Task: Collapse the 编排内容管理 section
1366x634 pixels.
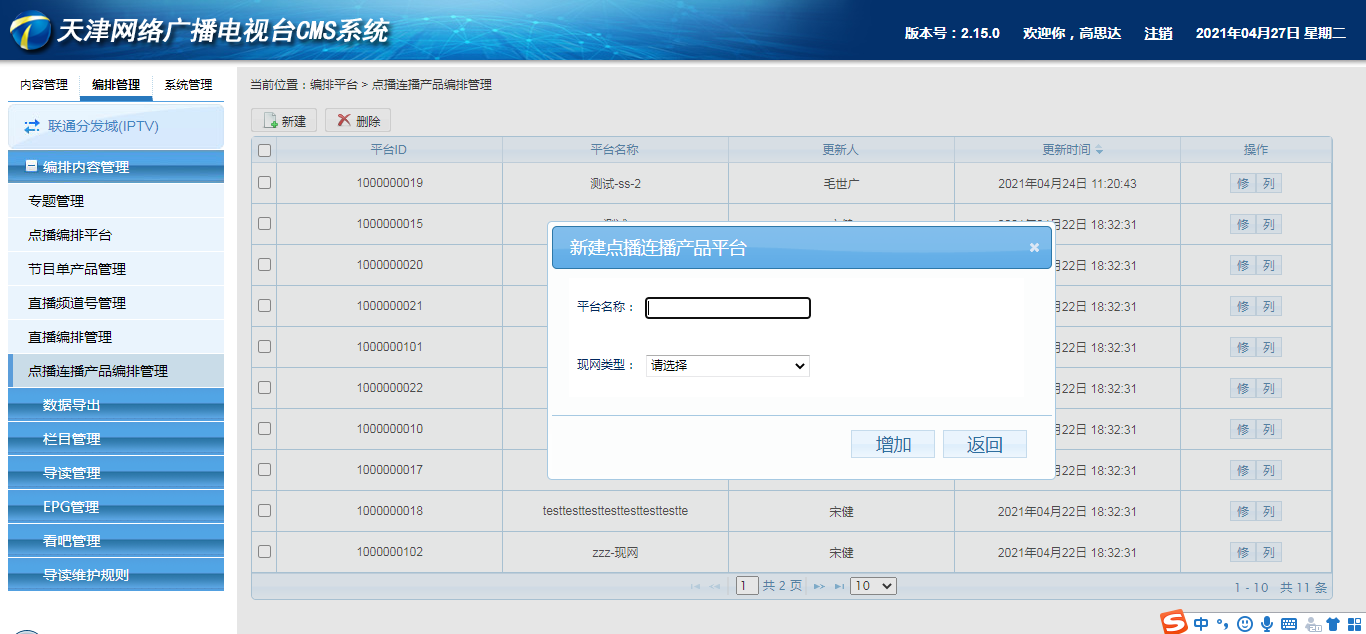Action: [116, 167]
